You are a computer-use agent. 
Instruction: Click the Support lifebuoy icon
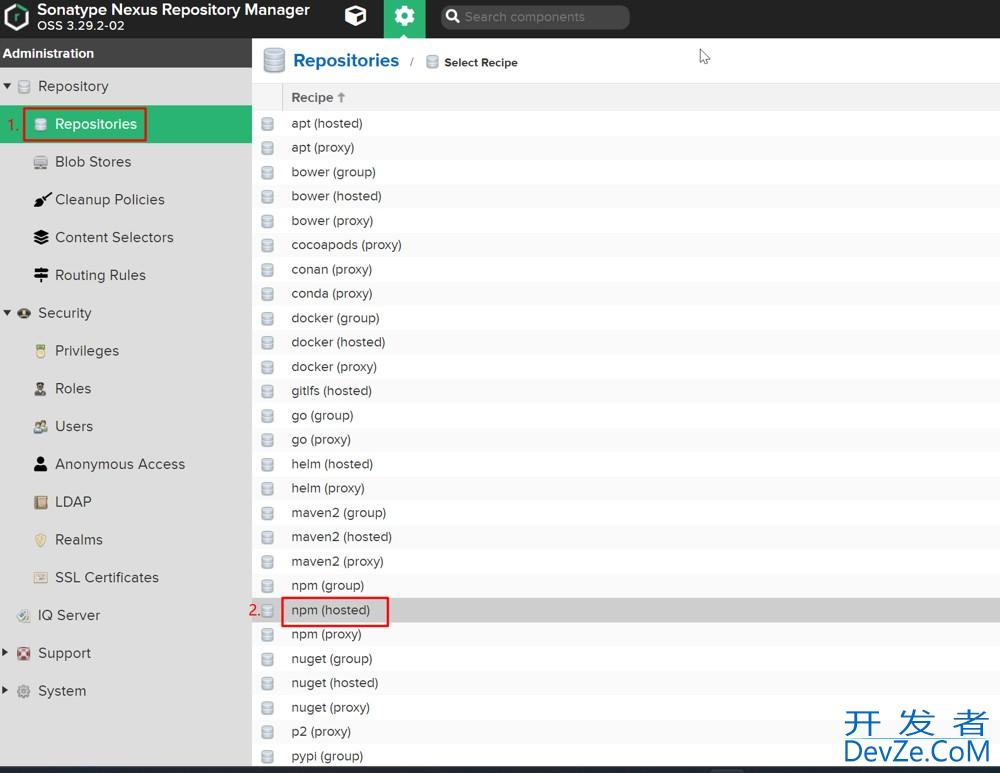click(x=24, y=653)
